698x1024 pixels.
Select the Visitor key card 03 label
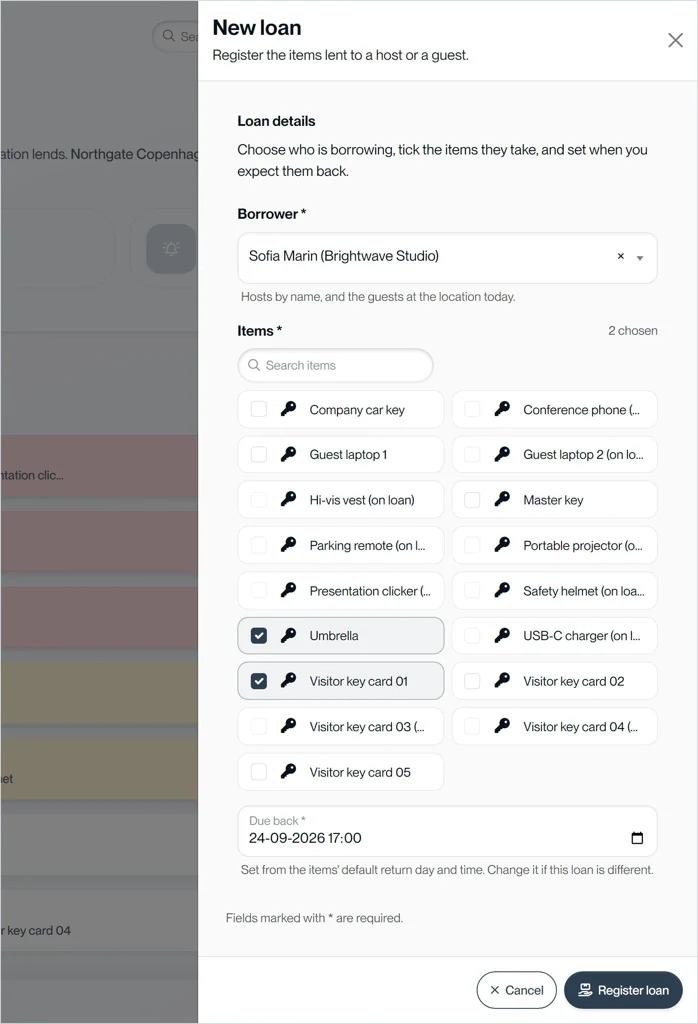[367, 727]
